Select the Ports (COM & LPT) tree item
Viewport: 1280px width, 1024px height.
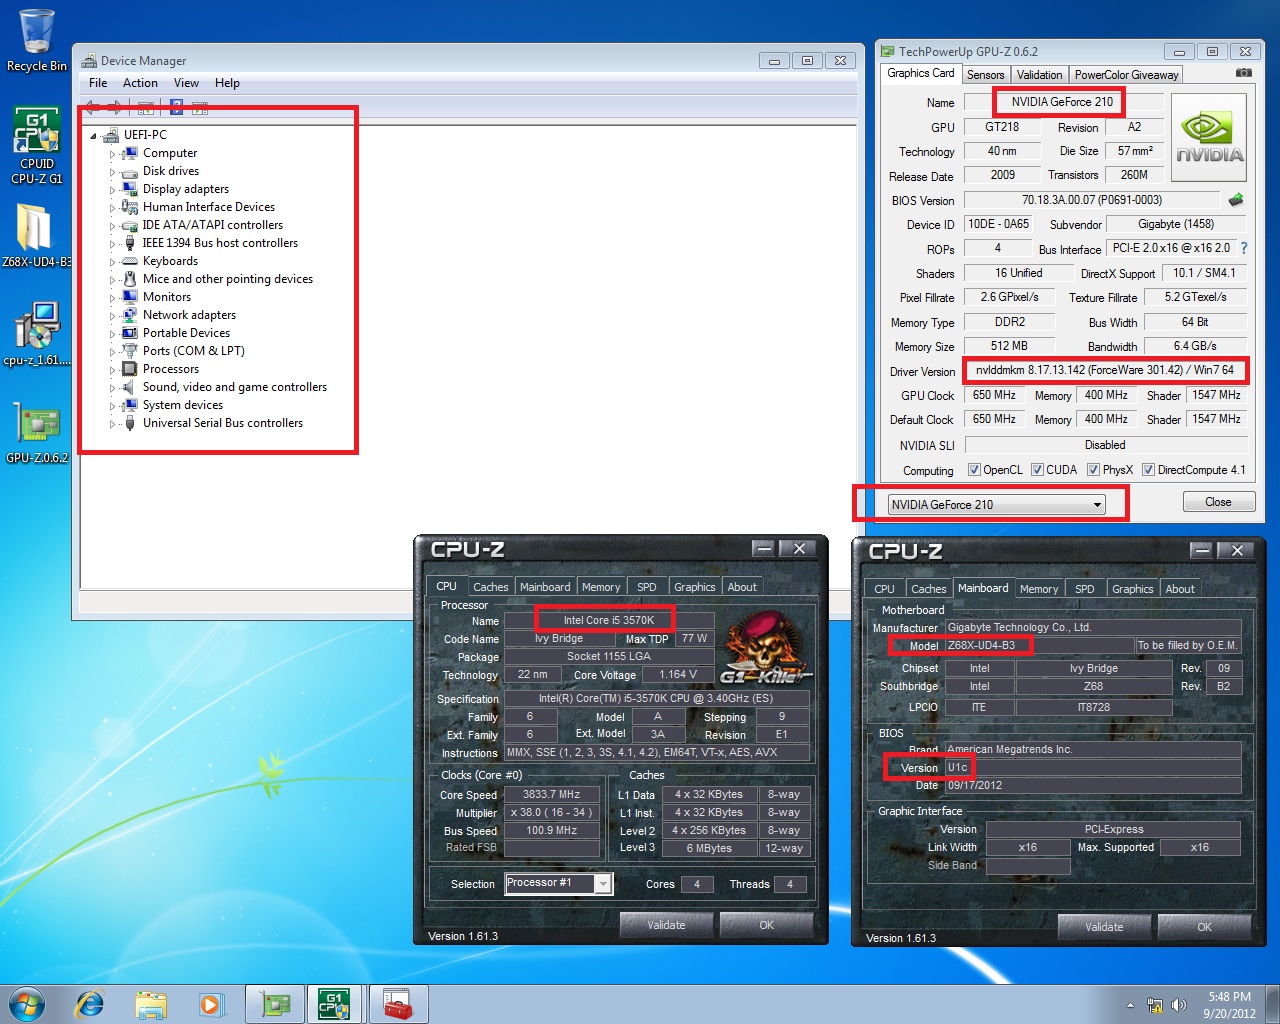[193, 351]
